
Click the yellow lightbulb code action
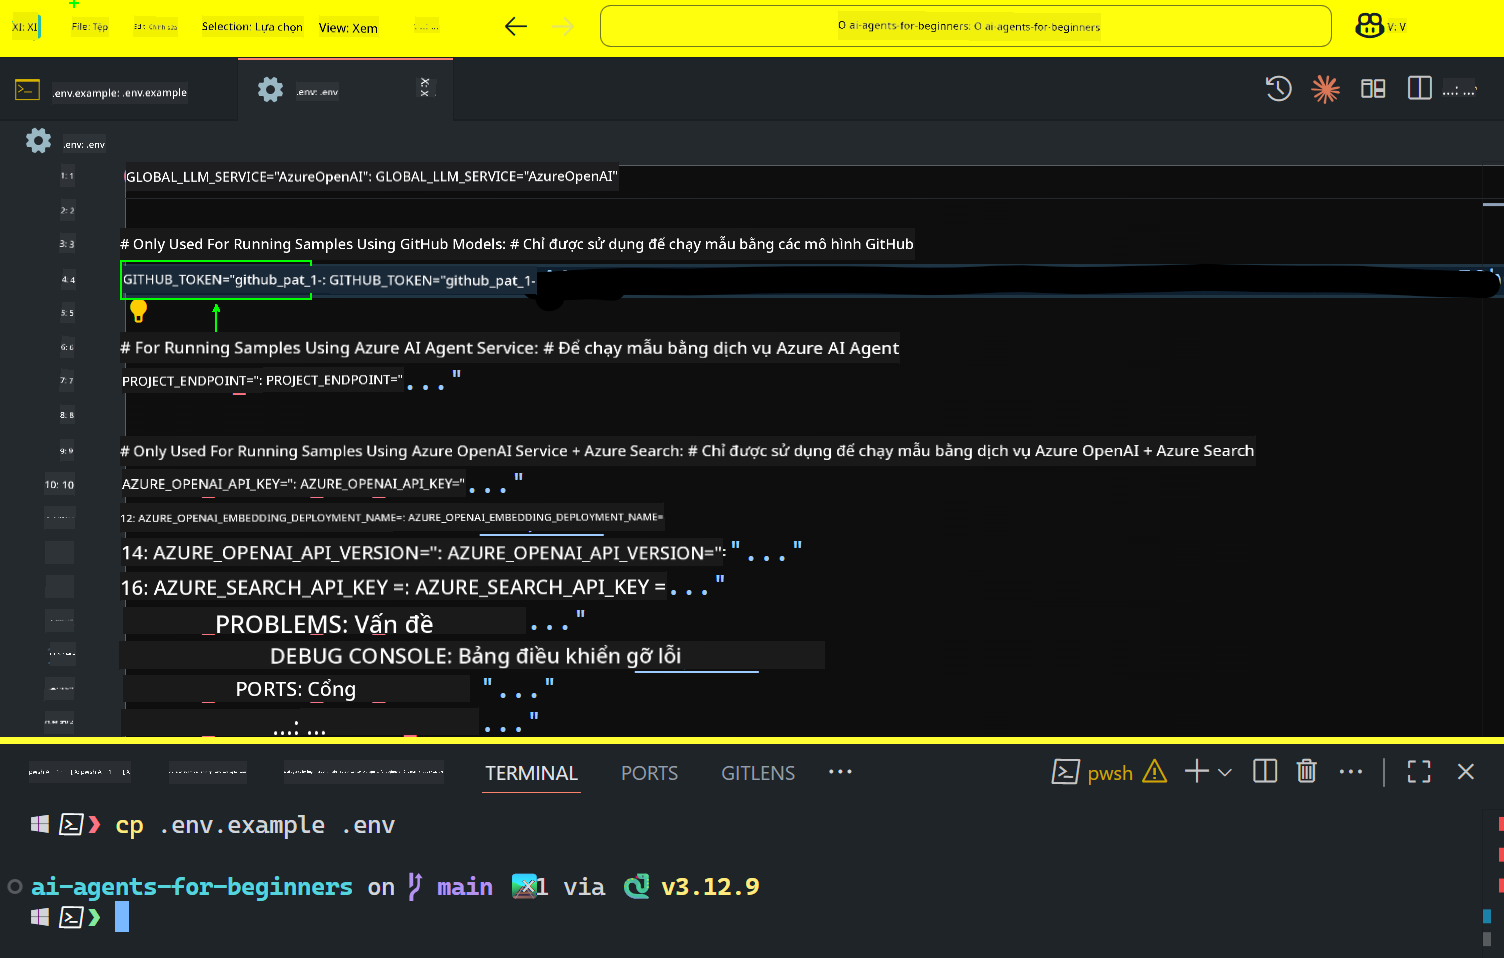139,311
